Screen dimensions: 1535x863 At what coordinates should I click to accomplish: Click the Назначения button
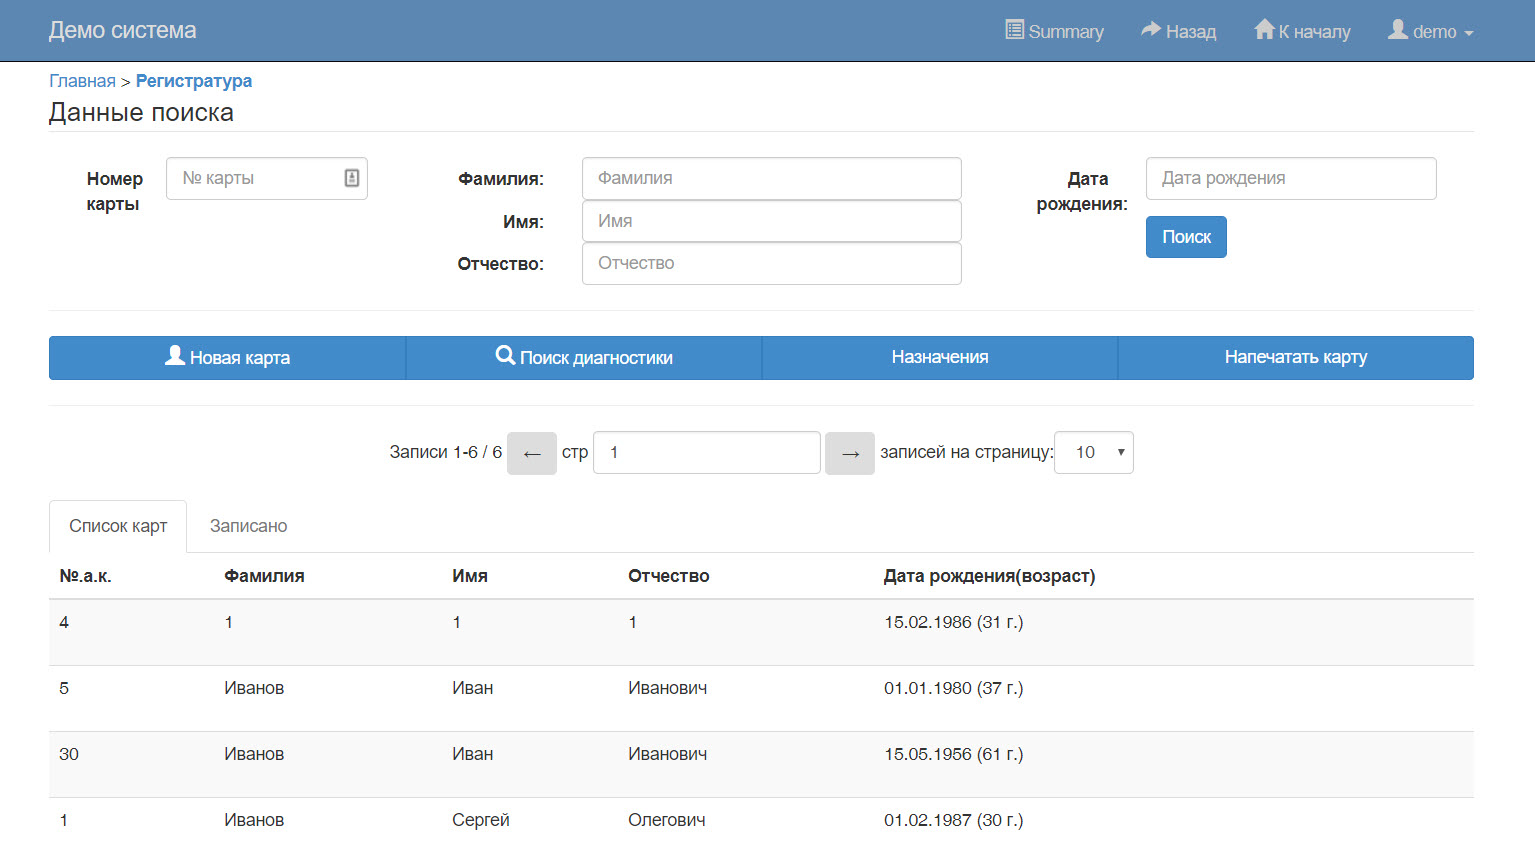940,358
